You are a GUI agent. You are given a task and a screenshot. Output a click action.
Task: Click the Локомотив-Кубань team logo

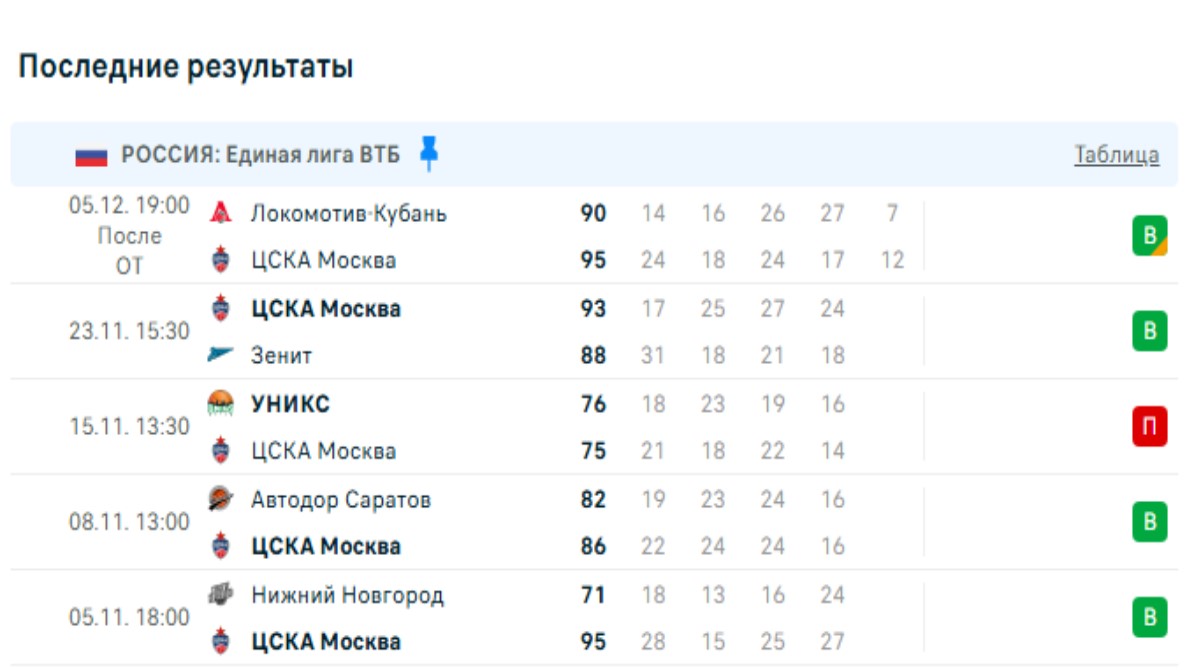(221, 213)
